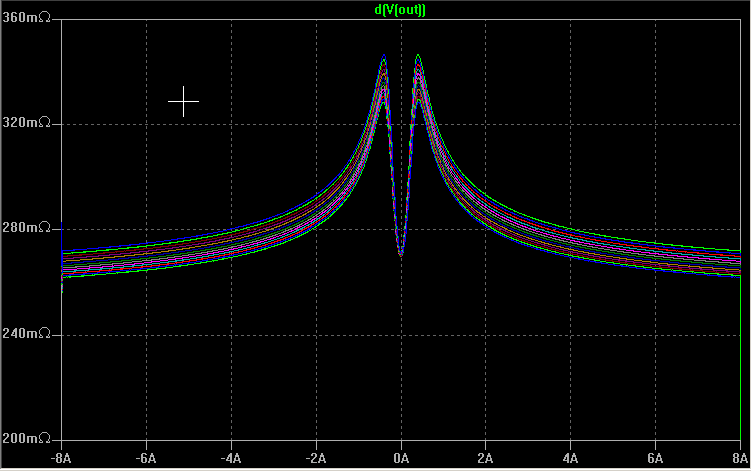Click the 6A horizontal axis label
Image resolution: width=751 pixels, height=471 pixels.
pos(655,459)
